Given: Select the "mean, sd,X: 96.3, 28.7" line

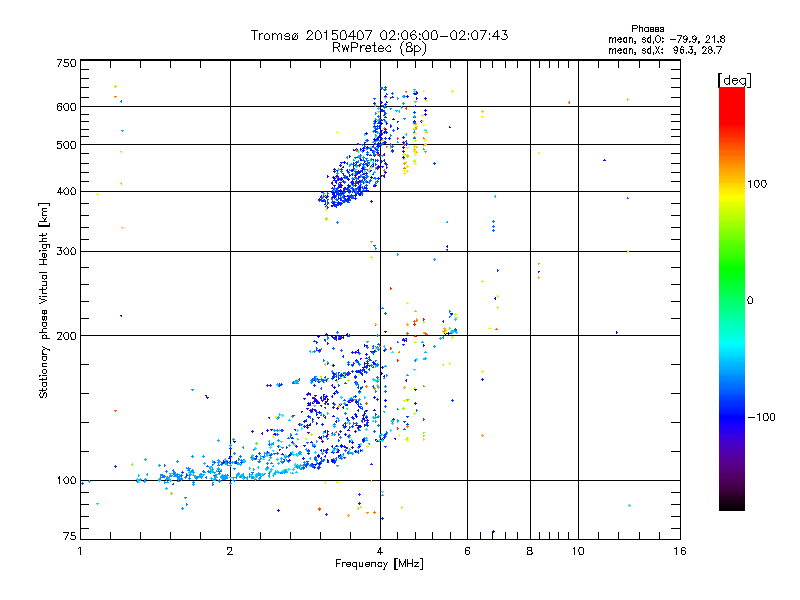Looking at the screenshot, I should pyautogui.click(x=665, y=50).
